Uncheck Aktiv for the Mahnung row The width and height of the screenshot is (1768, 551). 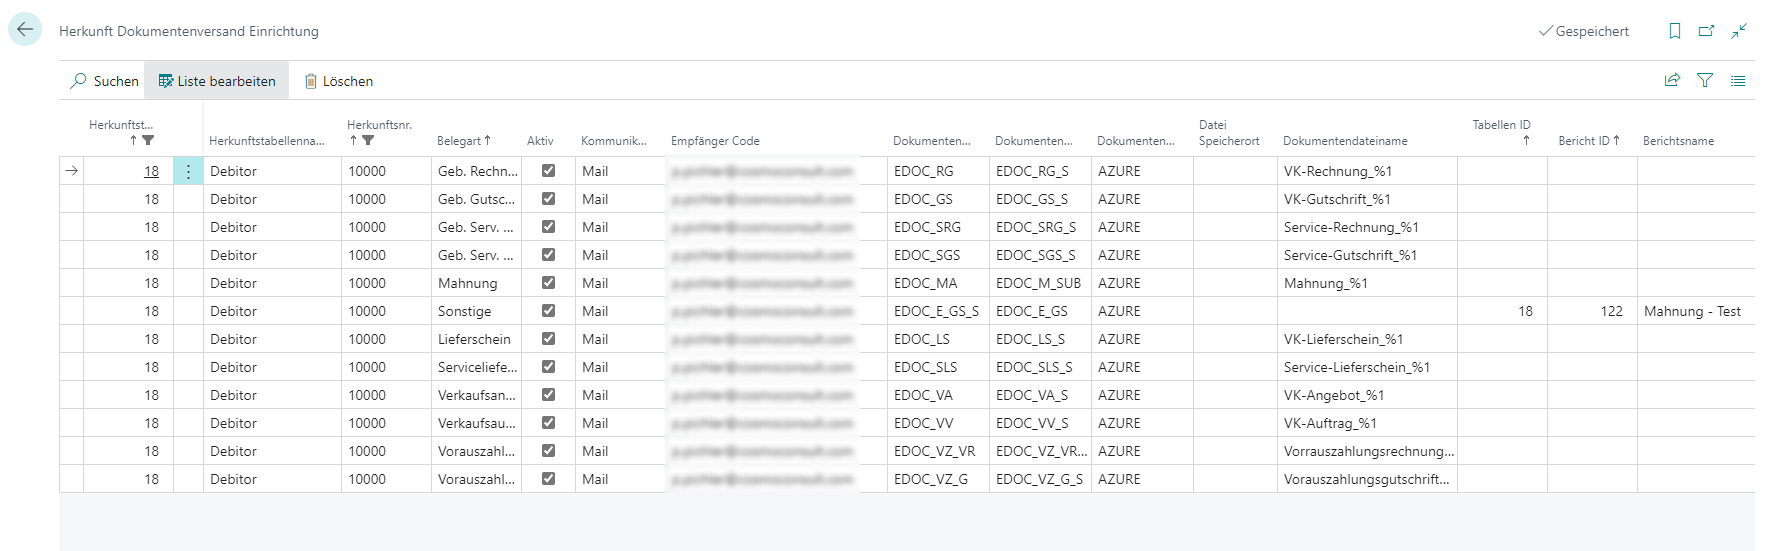pos(548,283)
